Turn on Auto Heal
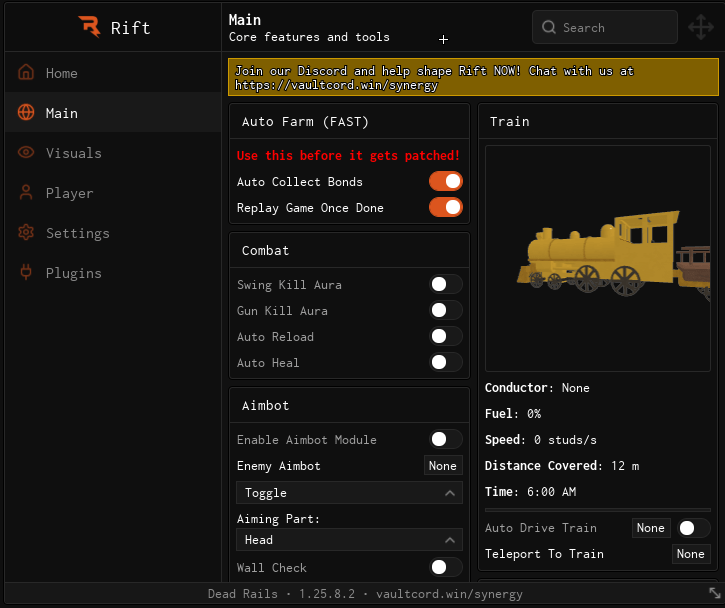Viewport: 725px width, 608px height. point(446,362)
